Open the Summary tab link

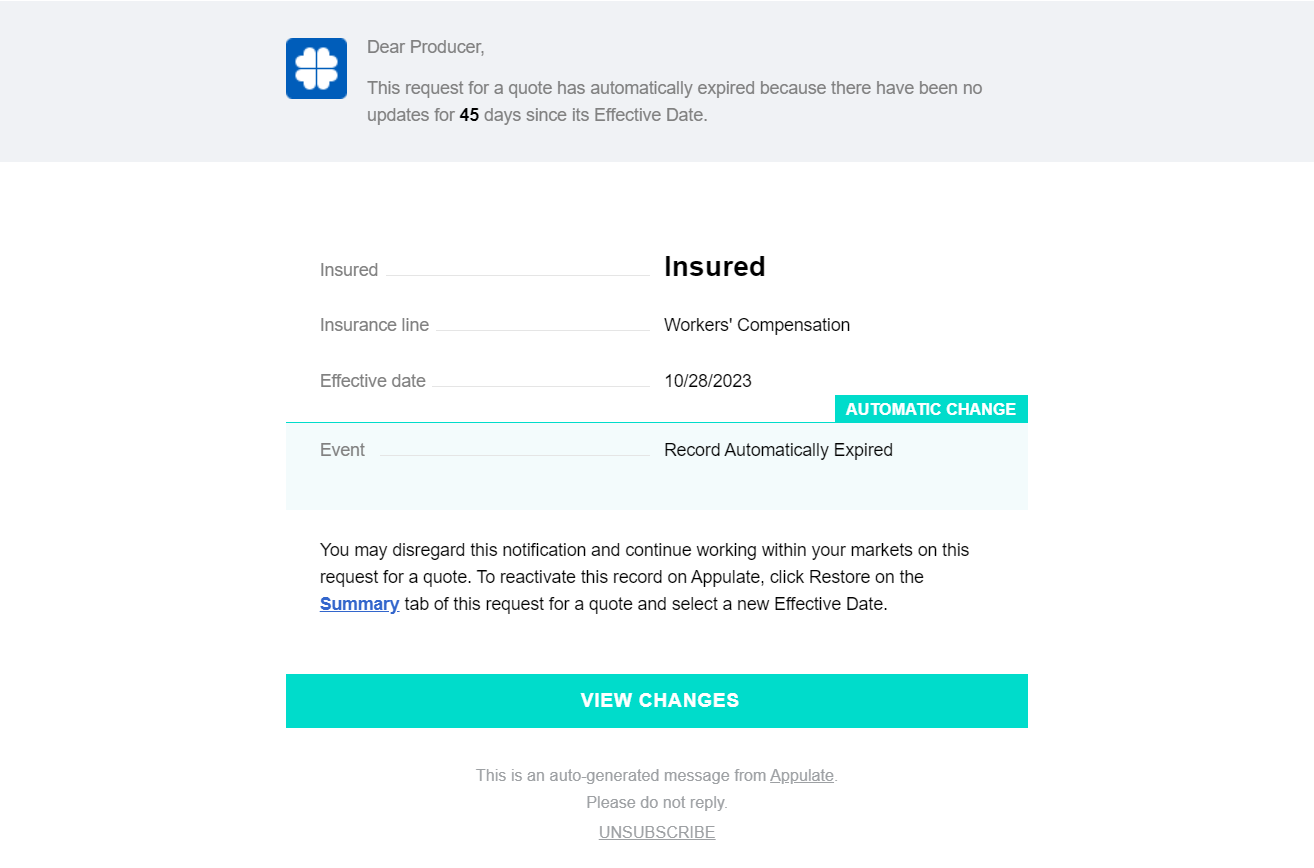click(x=359, y=603)
